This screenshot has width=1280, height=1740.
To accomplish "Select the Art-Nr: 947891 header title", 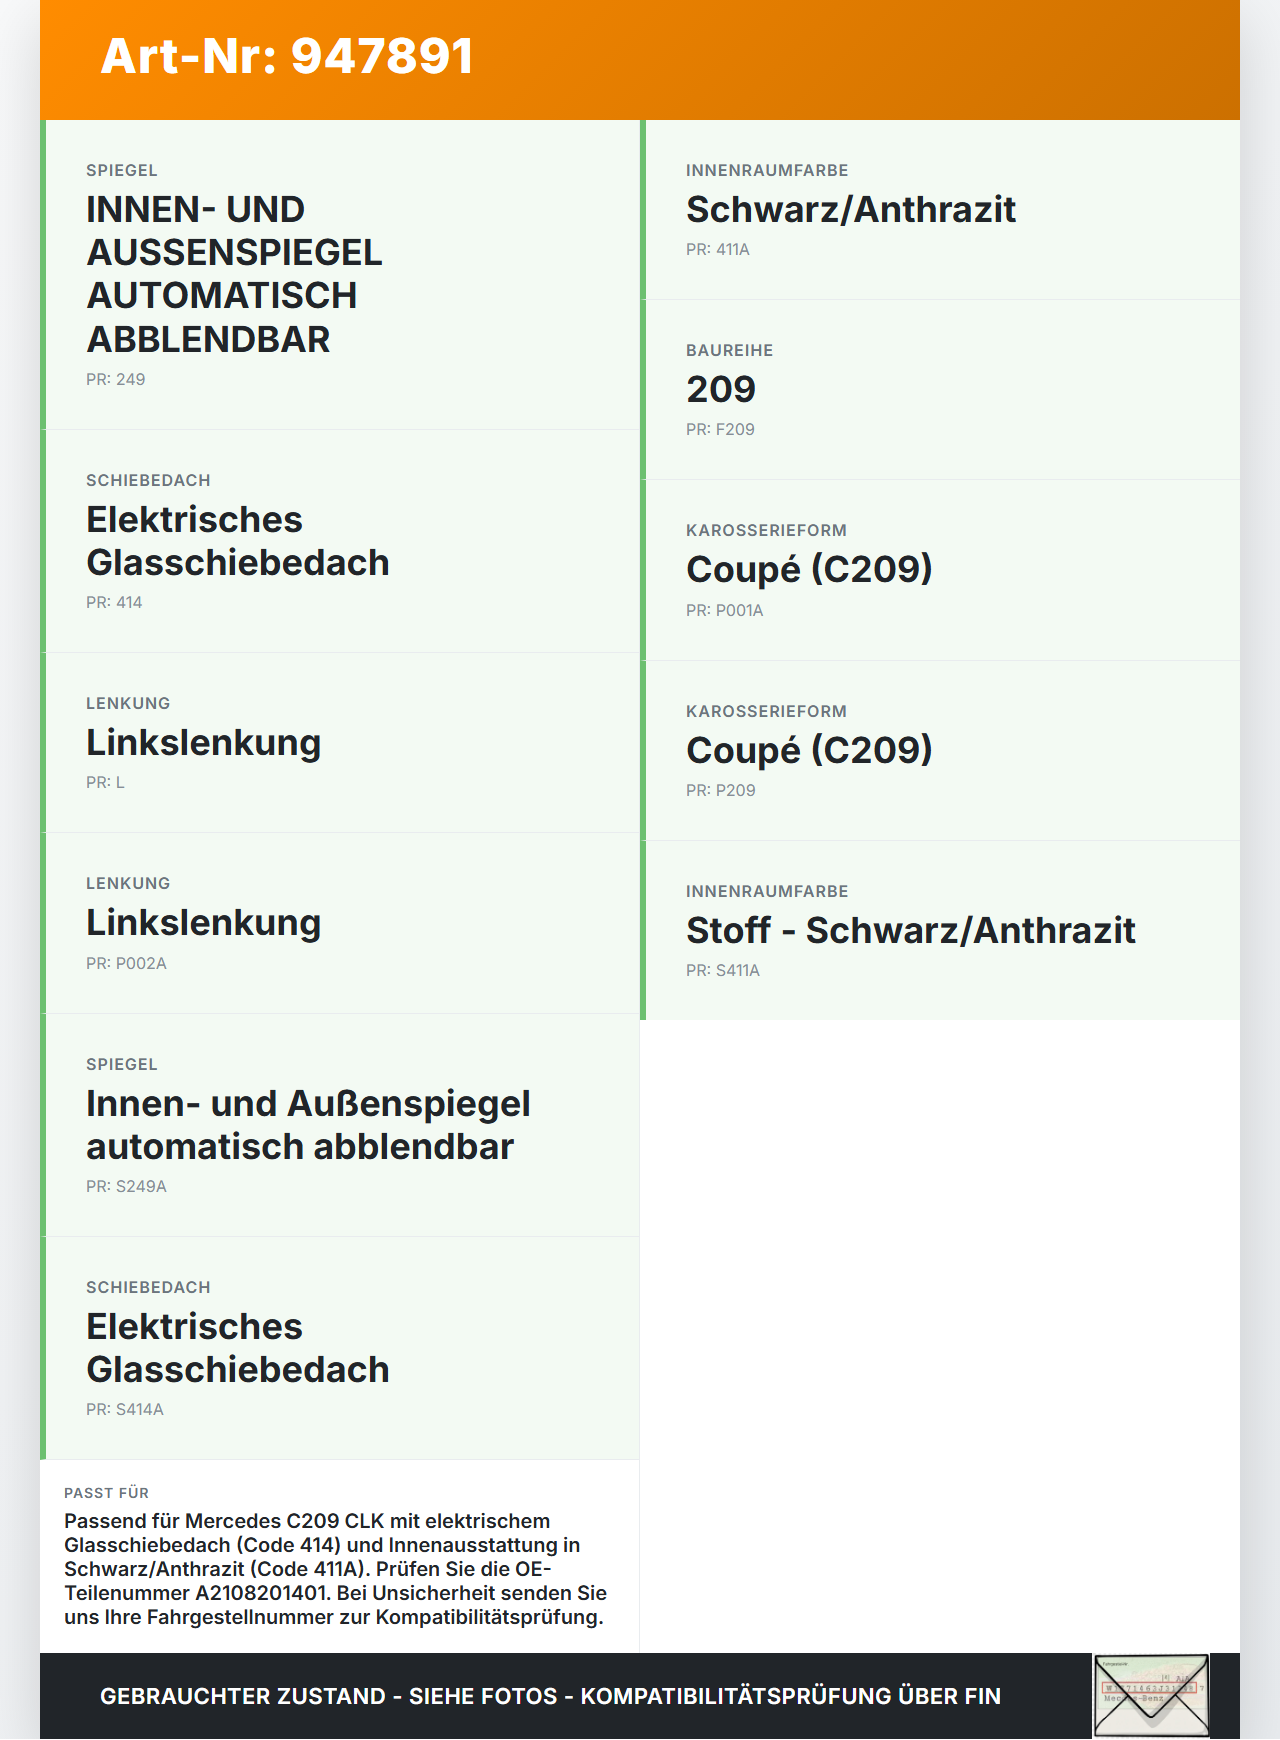I will pyautogui.click(x=287, y=56).
